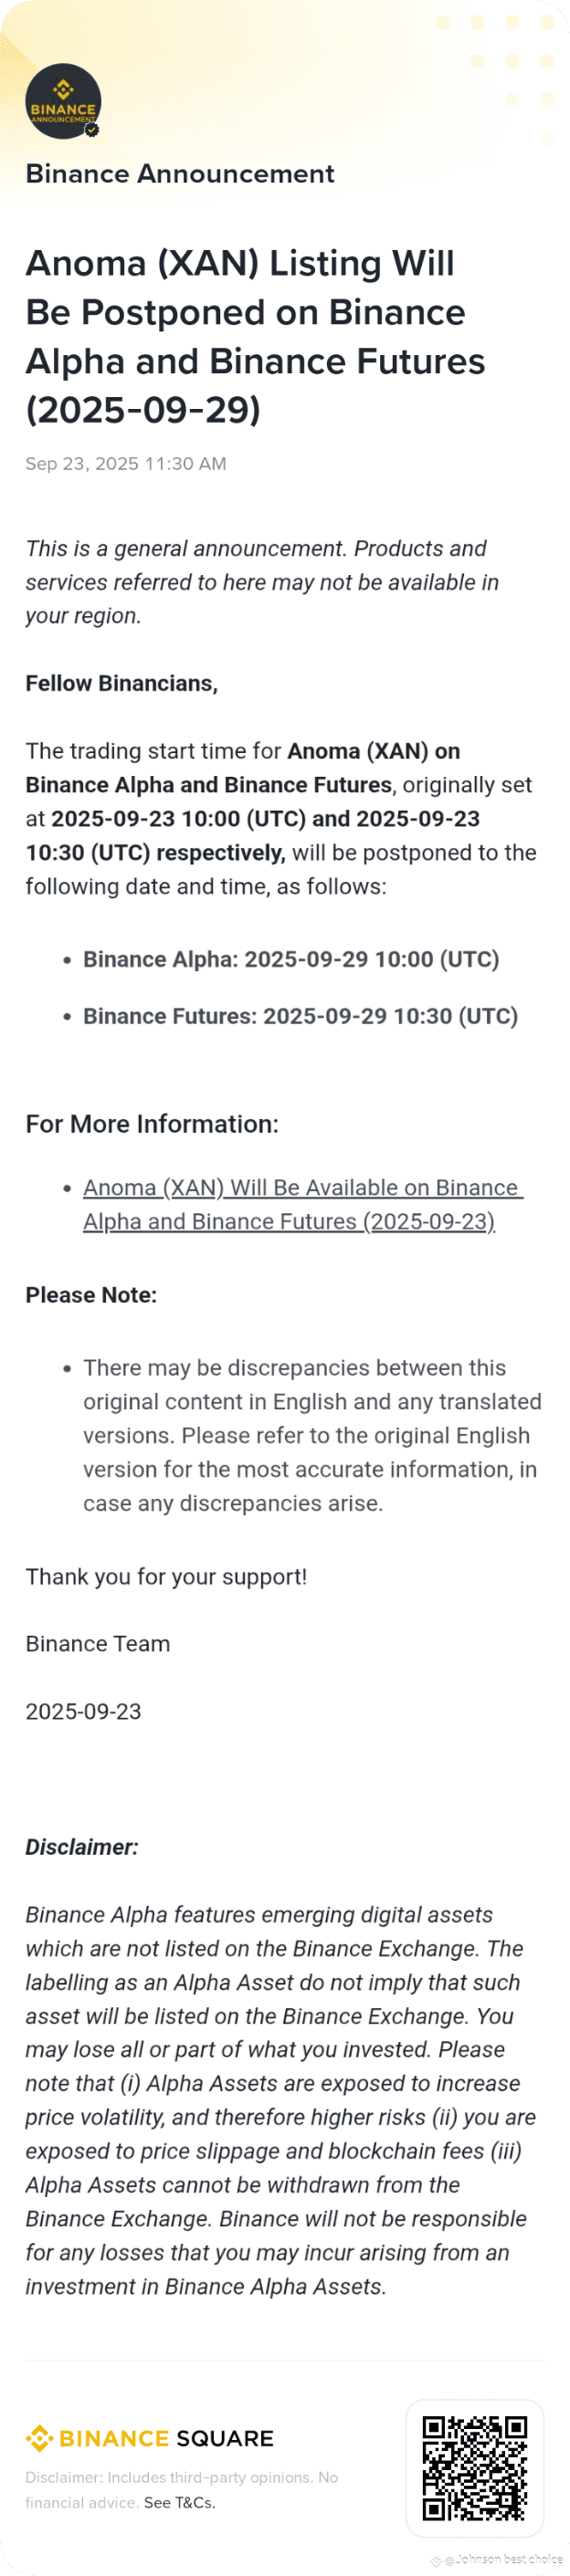Click the Binance Alpha 2025-09-29 10:00 bullet
570x2576 pixels.
291,959
